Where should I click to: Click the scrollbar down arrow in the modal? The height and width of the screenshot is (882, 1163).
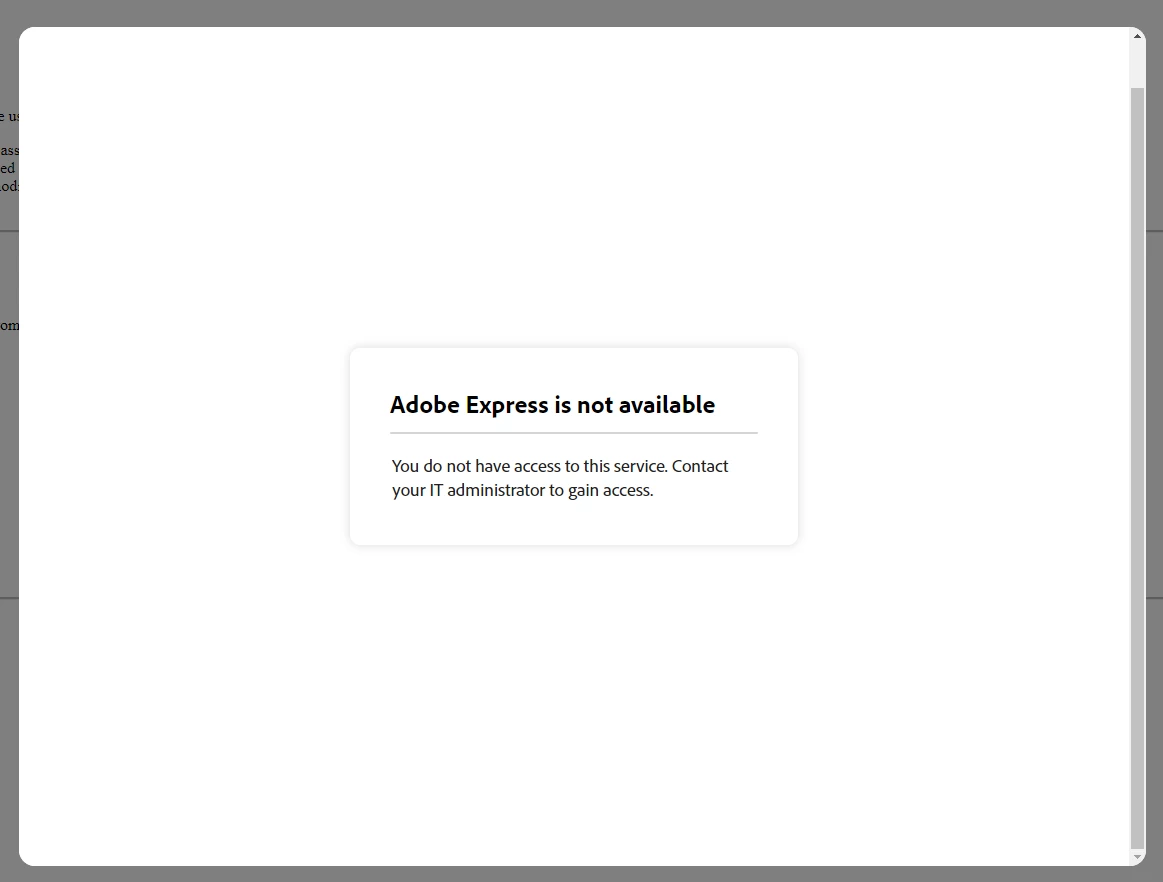pyautogui.click(x=1137, y=857)
